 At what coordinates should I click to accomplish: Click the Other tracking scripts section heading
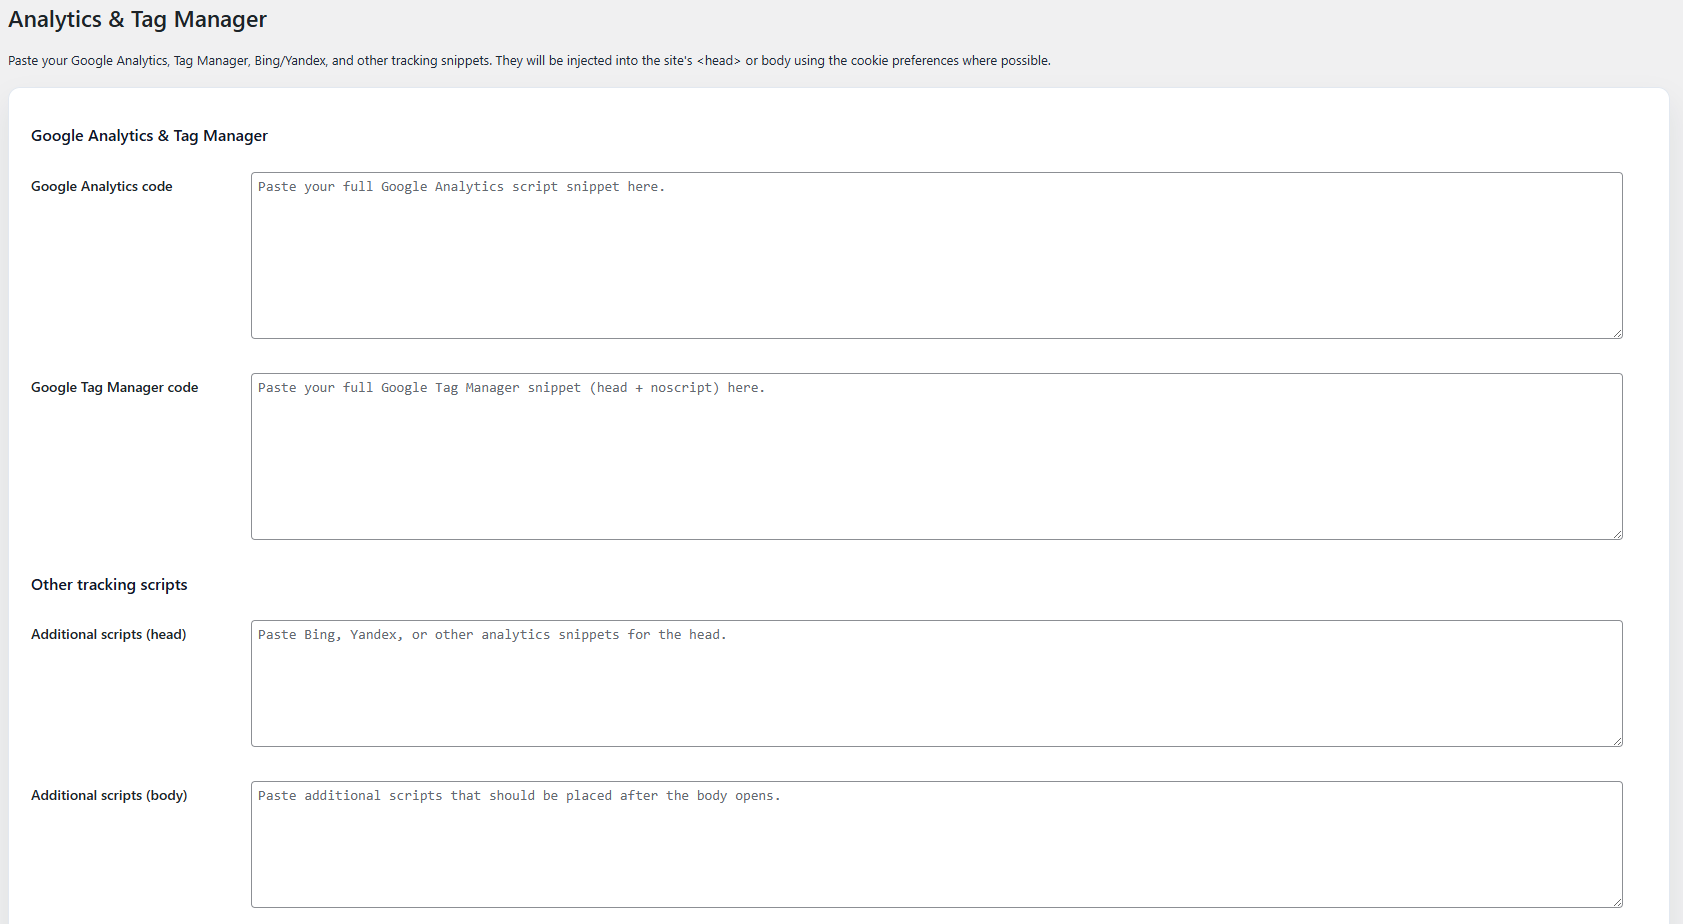(x=109, y=585)
